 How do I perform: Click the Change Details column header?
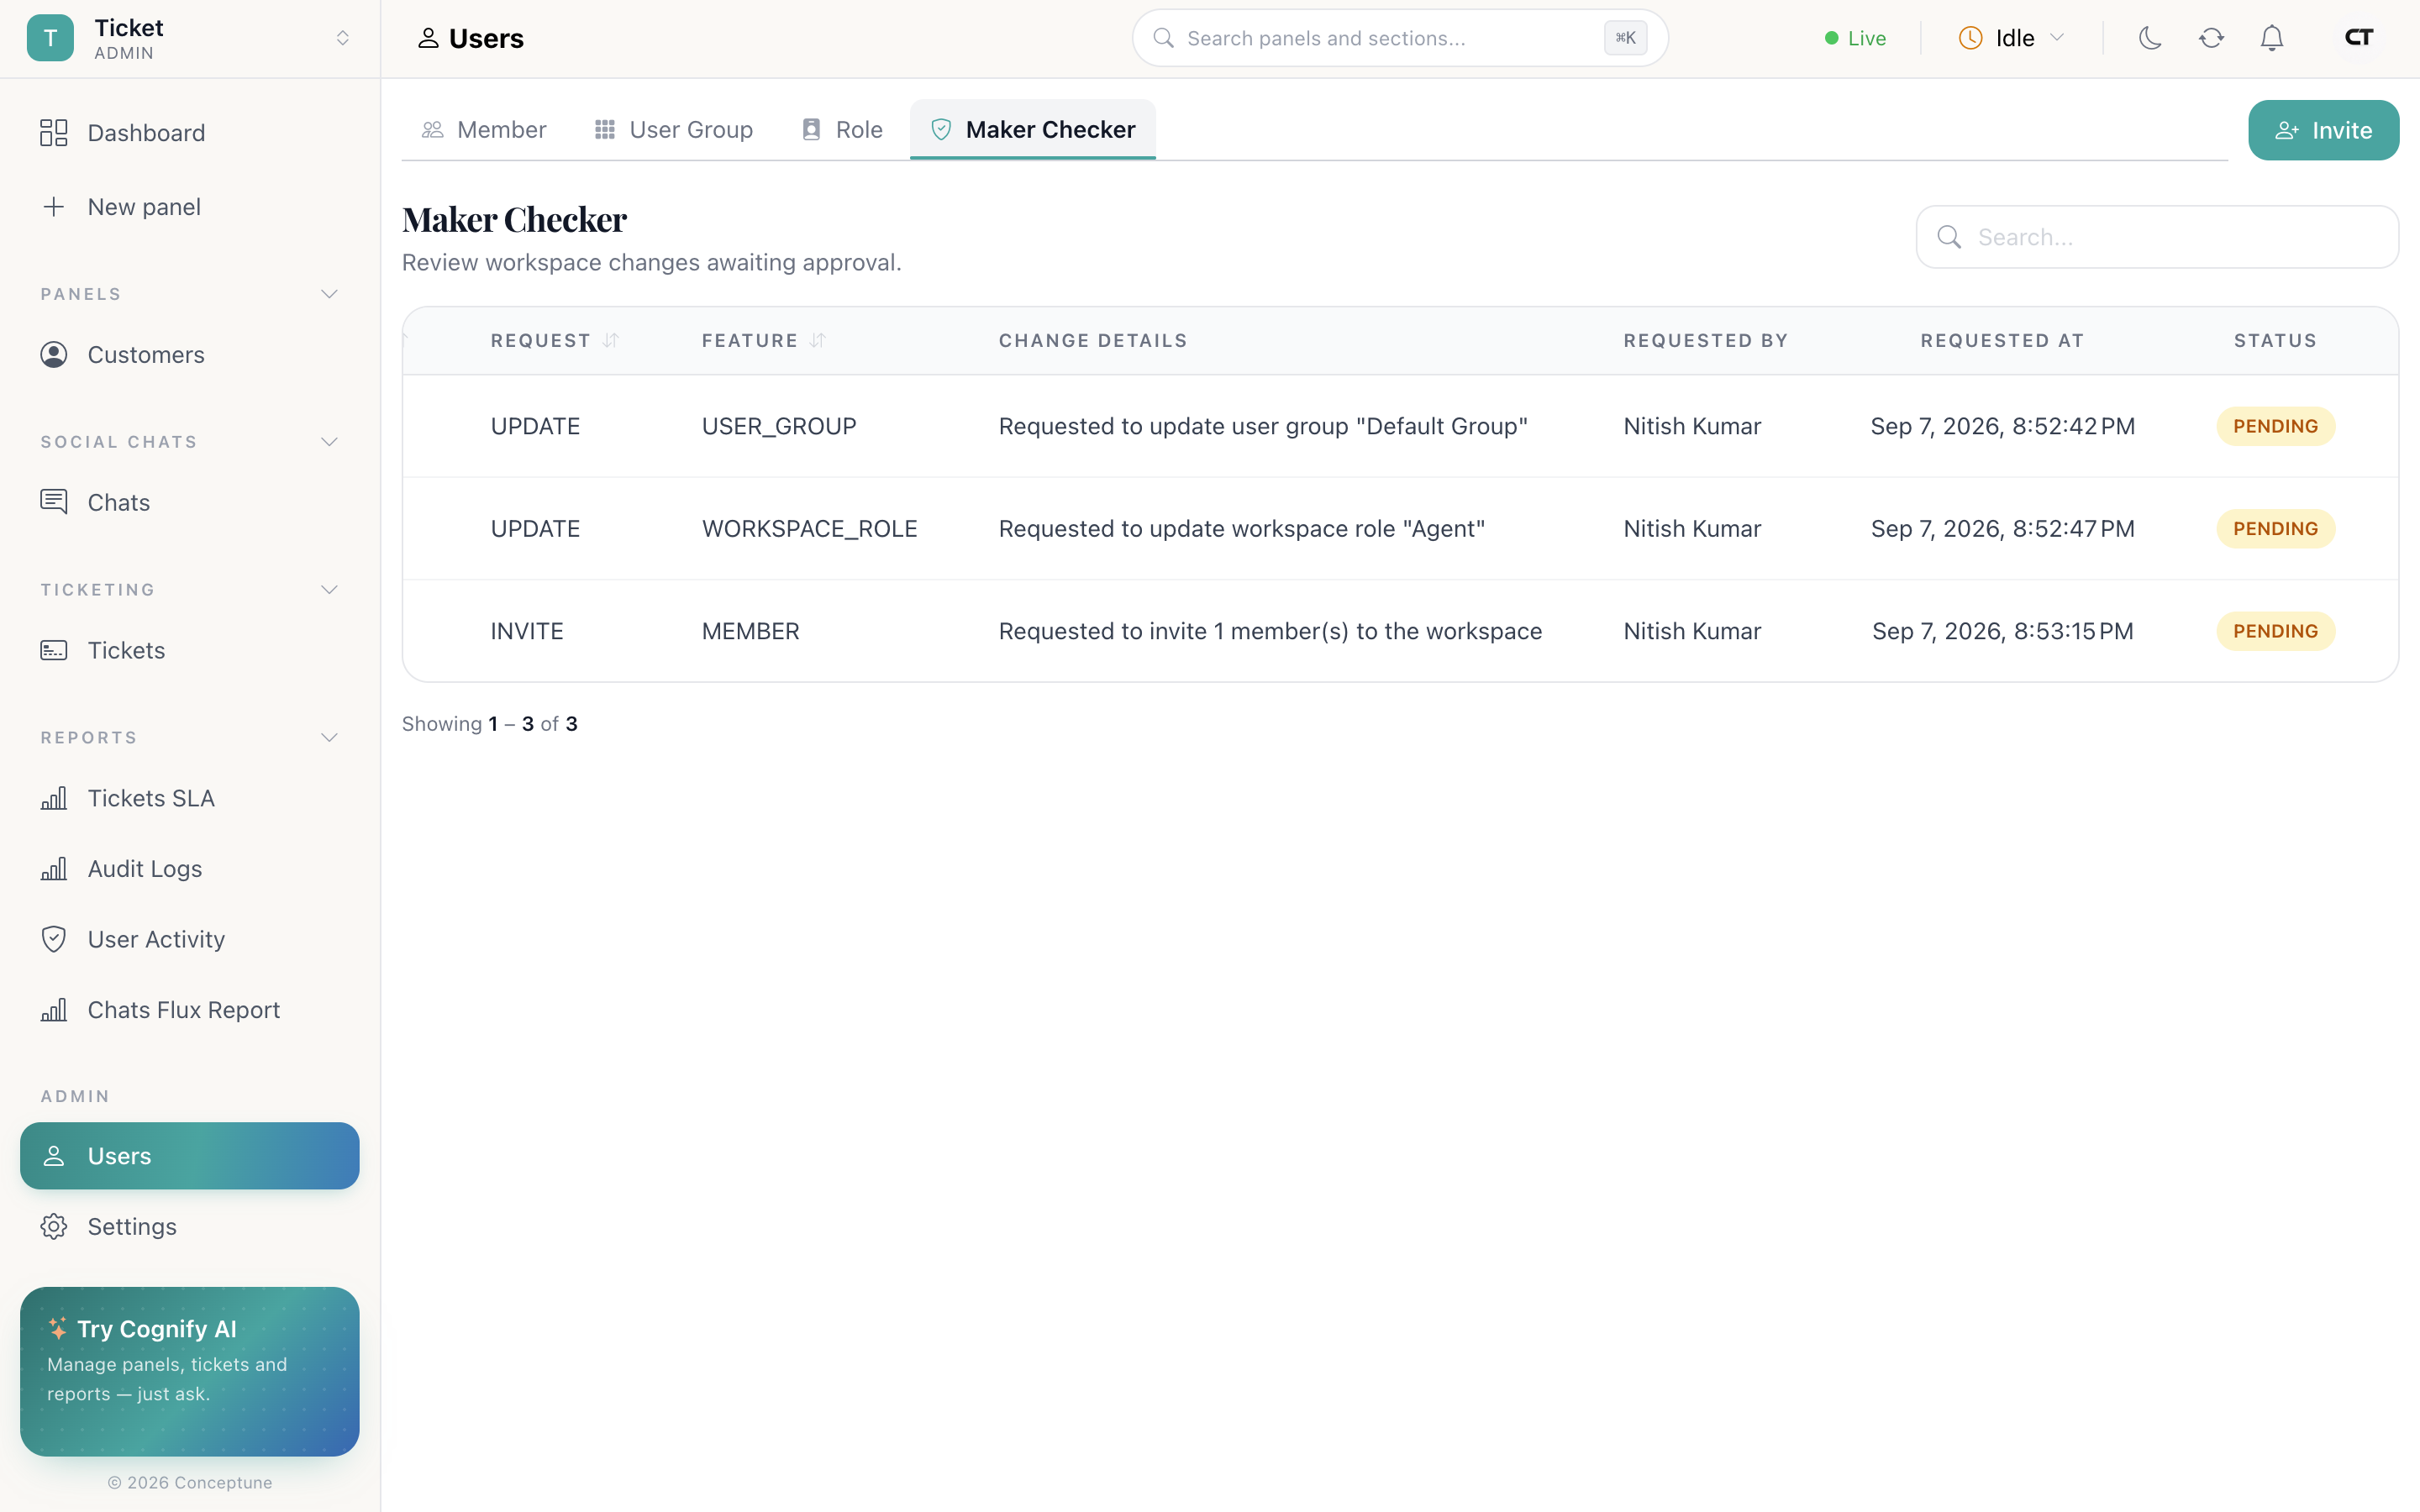pyautogui.click(x=1093, y=341)
